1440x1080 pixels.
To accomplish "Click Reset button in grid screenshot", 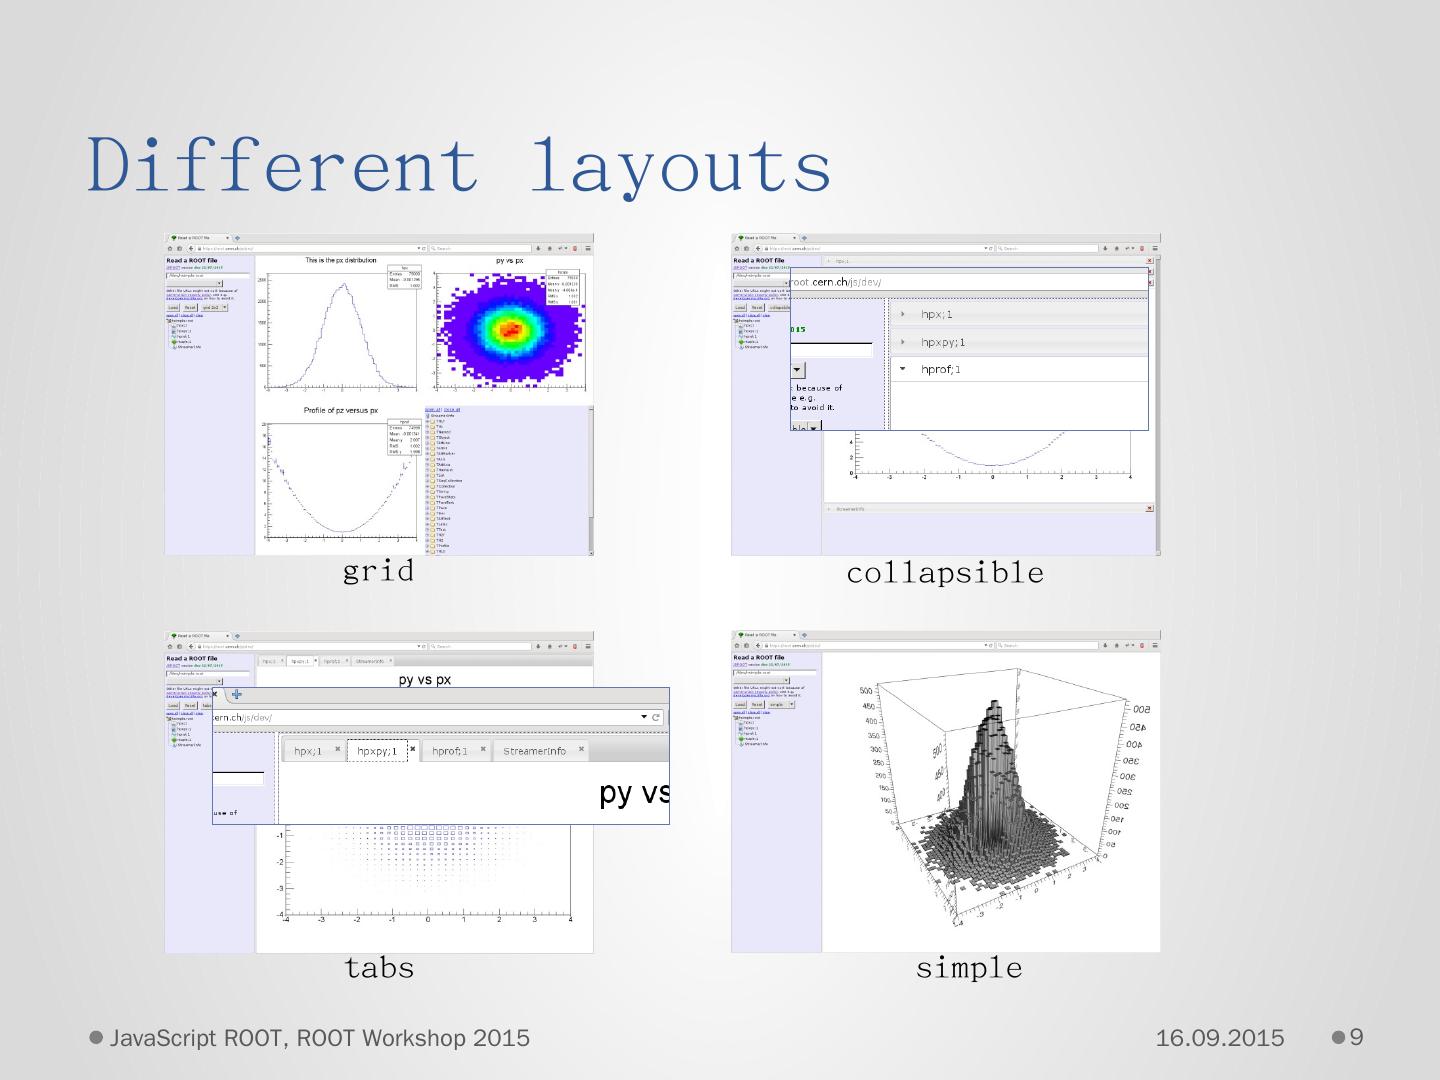I will 190,308.
